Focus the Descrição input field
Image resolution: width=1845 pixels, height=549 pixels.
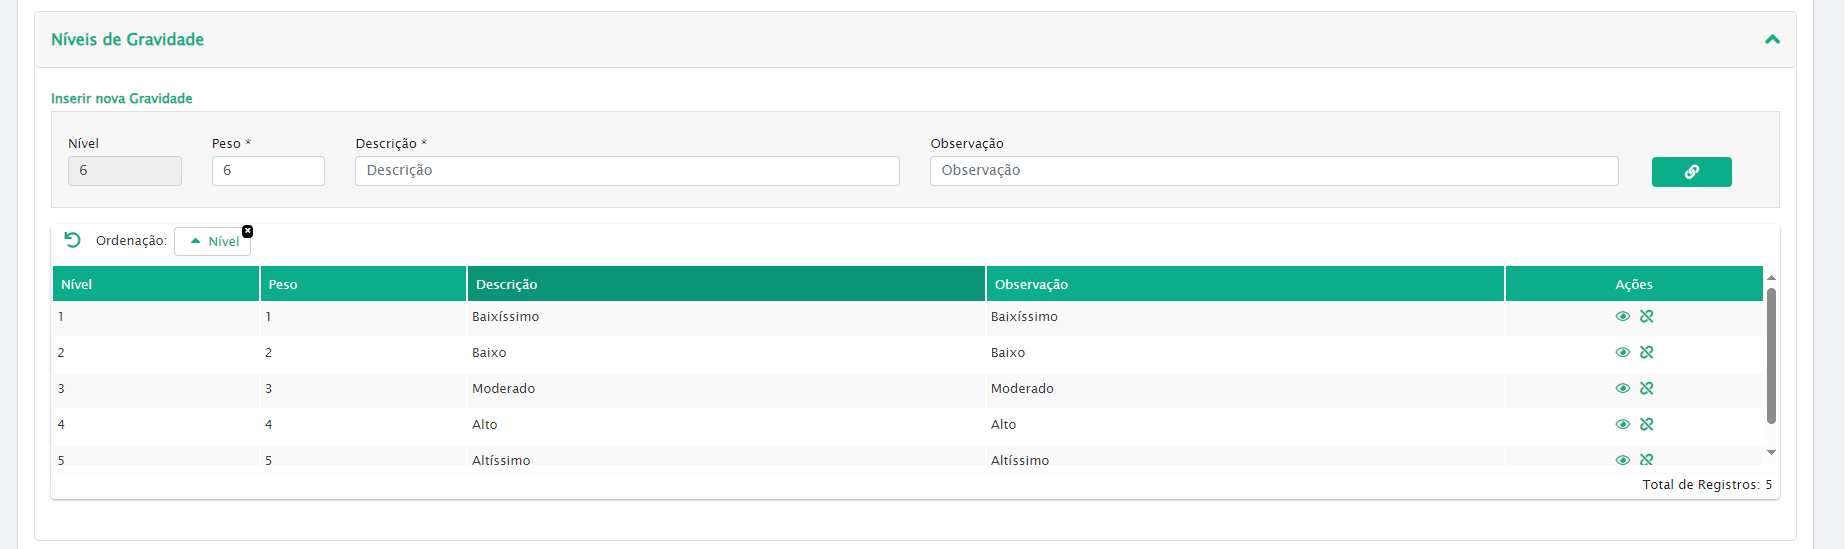627,171
